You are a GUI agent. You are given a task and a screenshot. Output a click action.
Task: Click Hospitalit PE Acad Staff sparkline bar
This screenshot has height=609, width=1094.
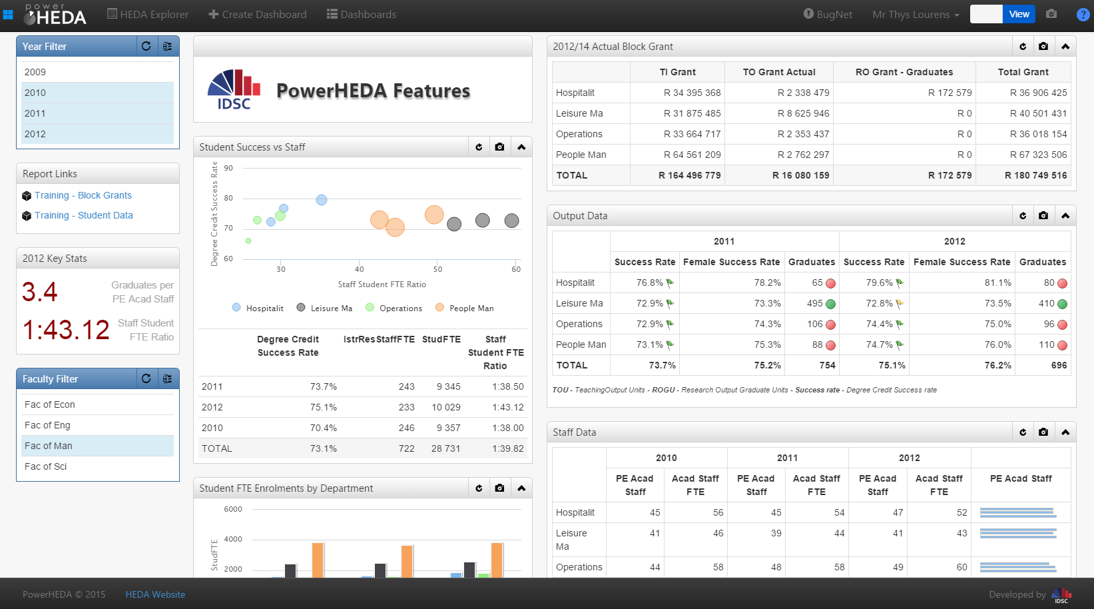coord(1018,513)
